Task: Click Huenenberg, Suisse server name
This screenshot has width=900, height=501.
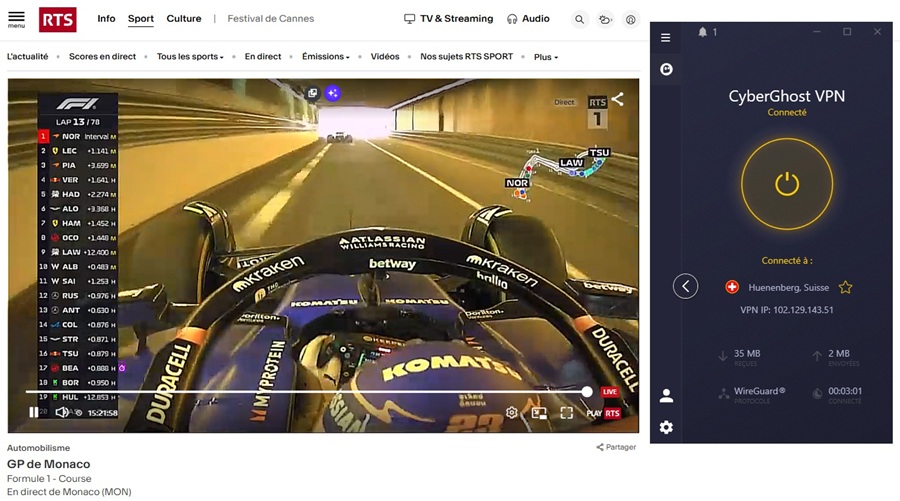Action: 788,288
